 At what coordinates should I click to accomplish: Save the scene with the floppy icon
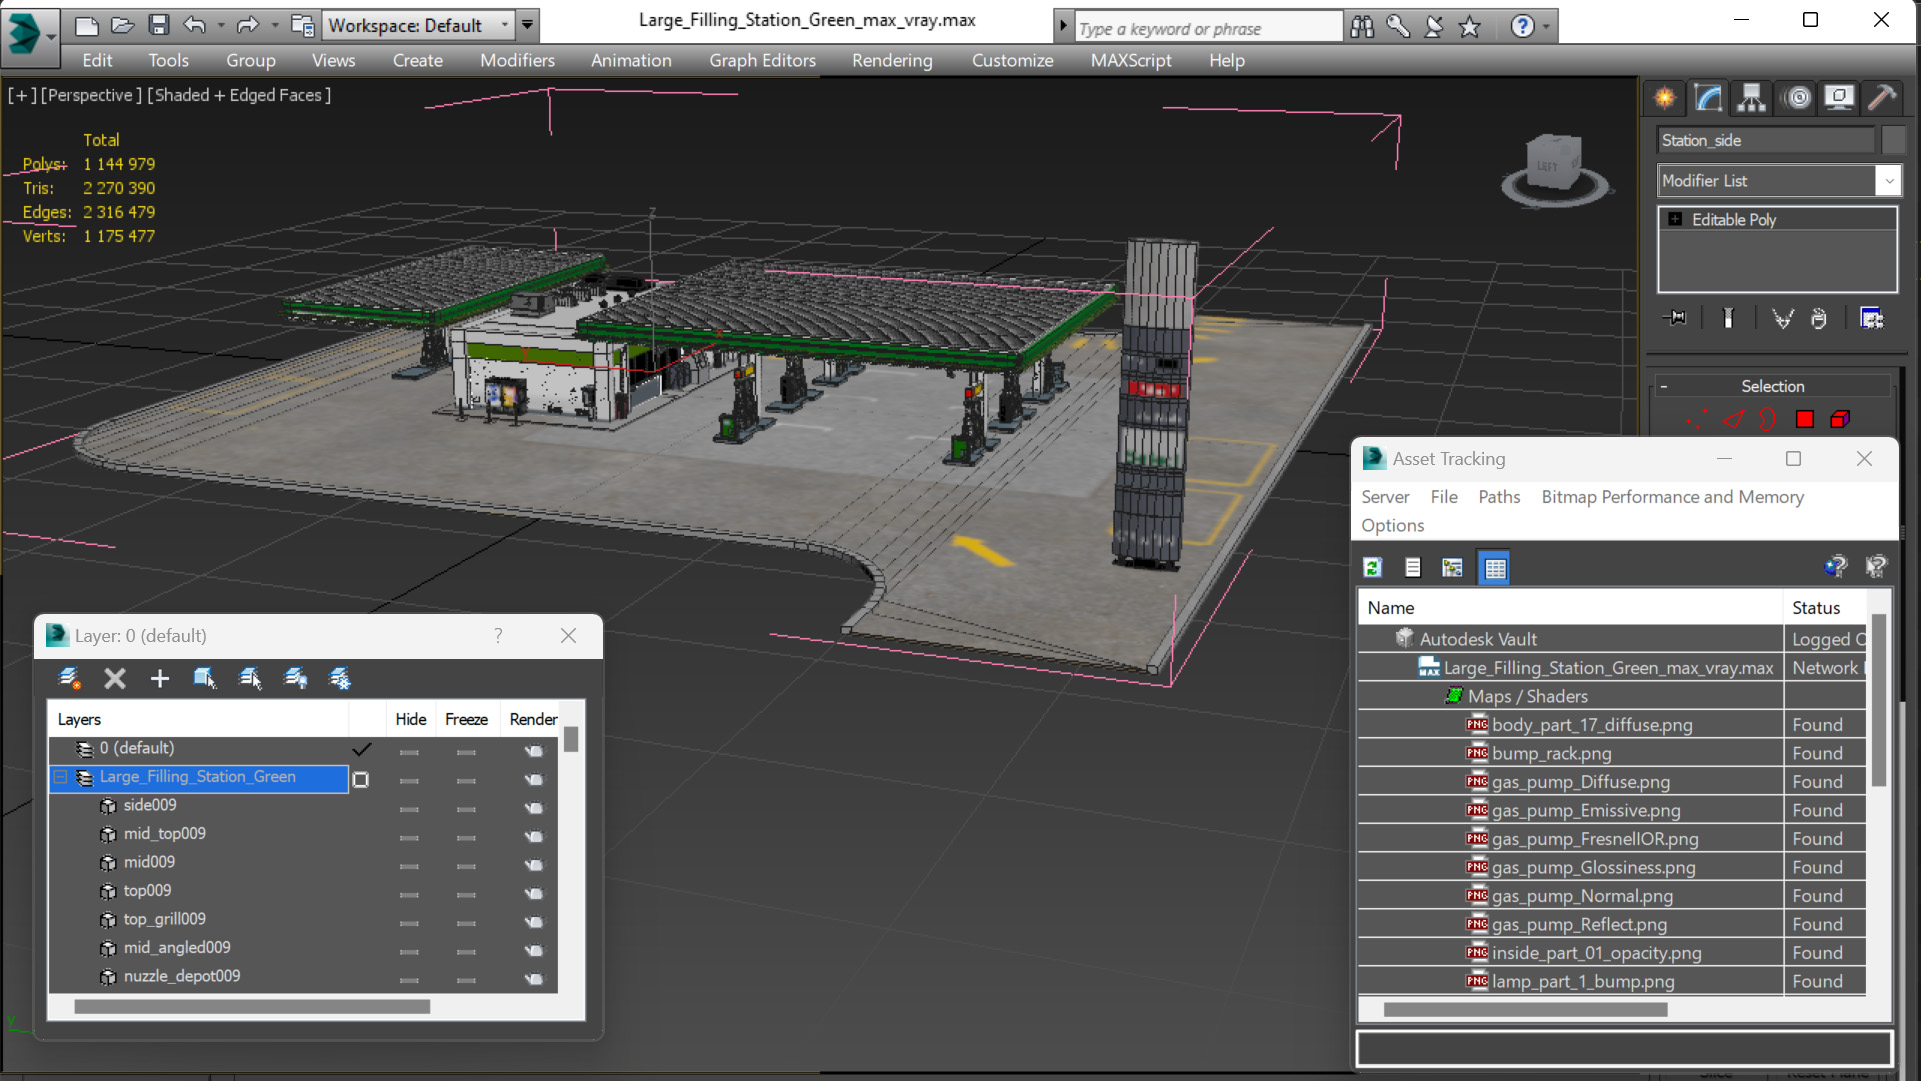tap(158, 25)
